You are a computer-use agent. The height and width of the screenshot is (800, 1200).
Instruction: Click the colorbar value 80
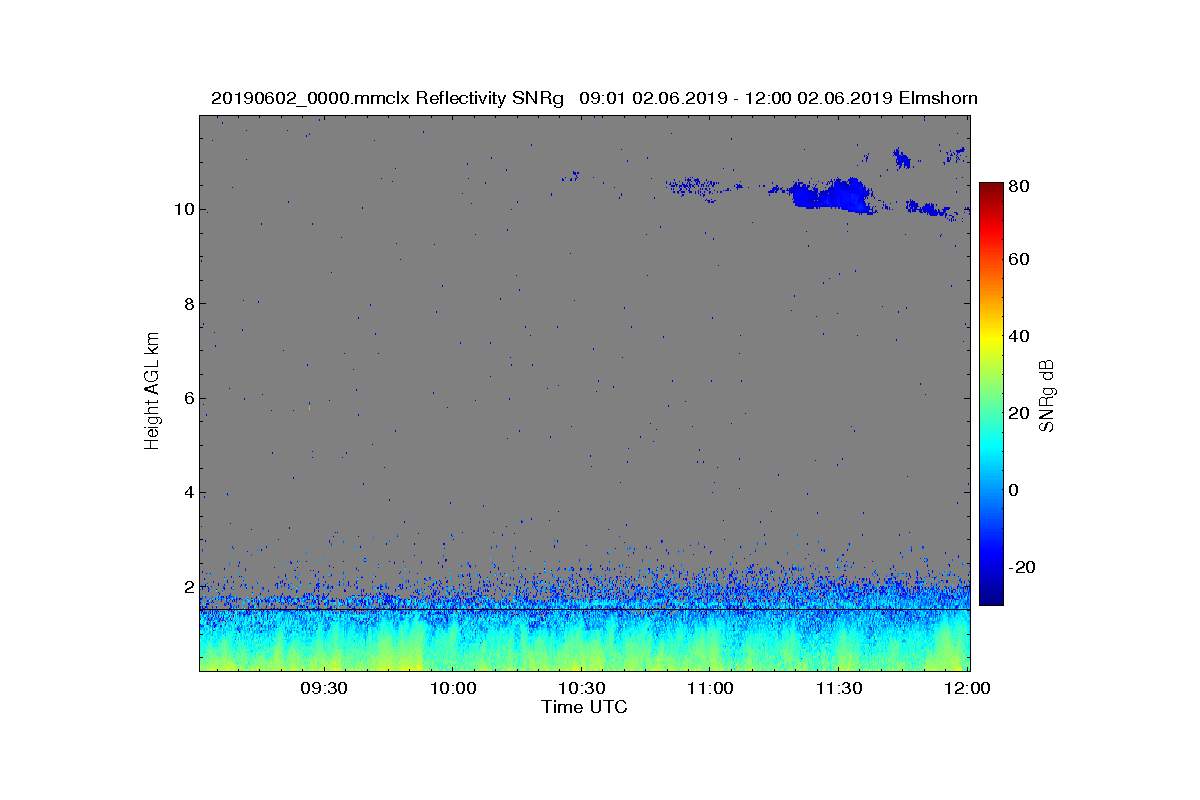[1020, 186]
